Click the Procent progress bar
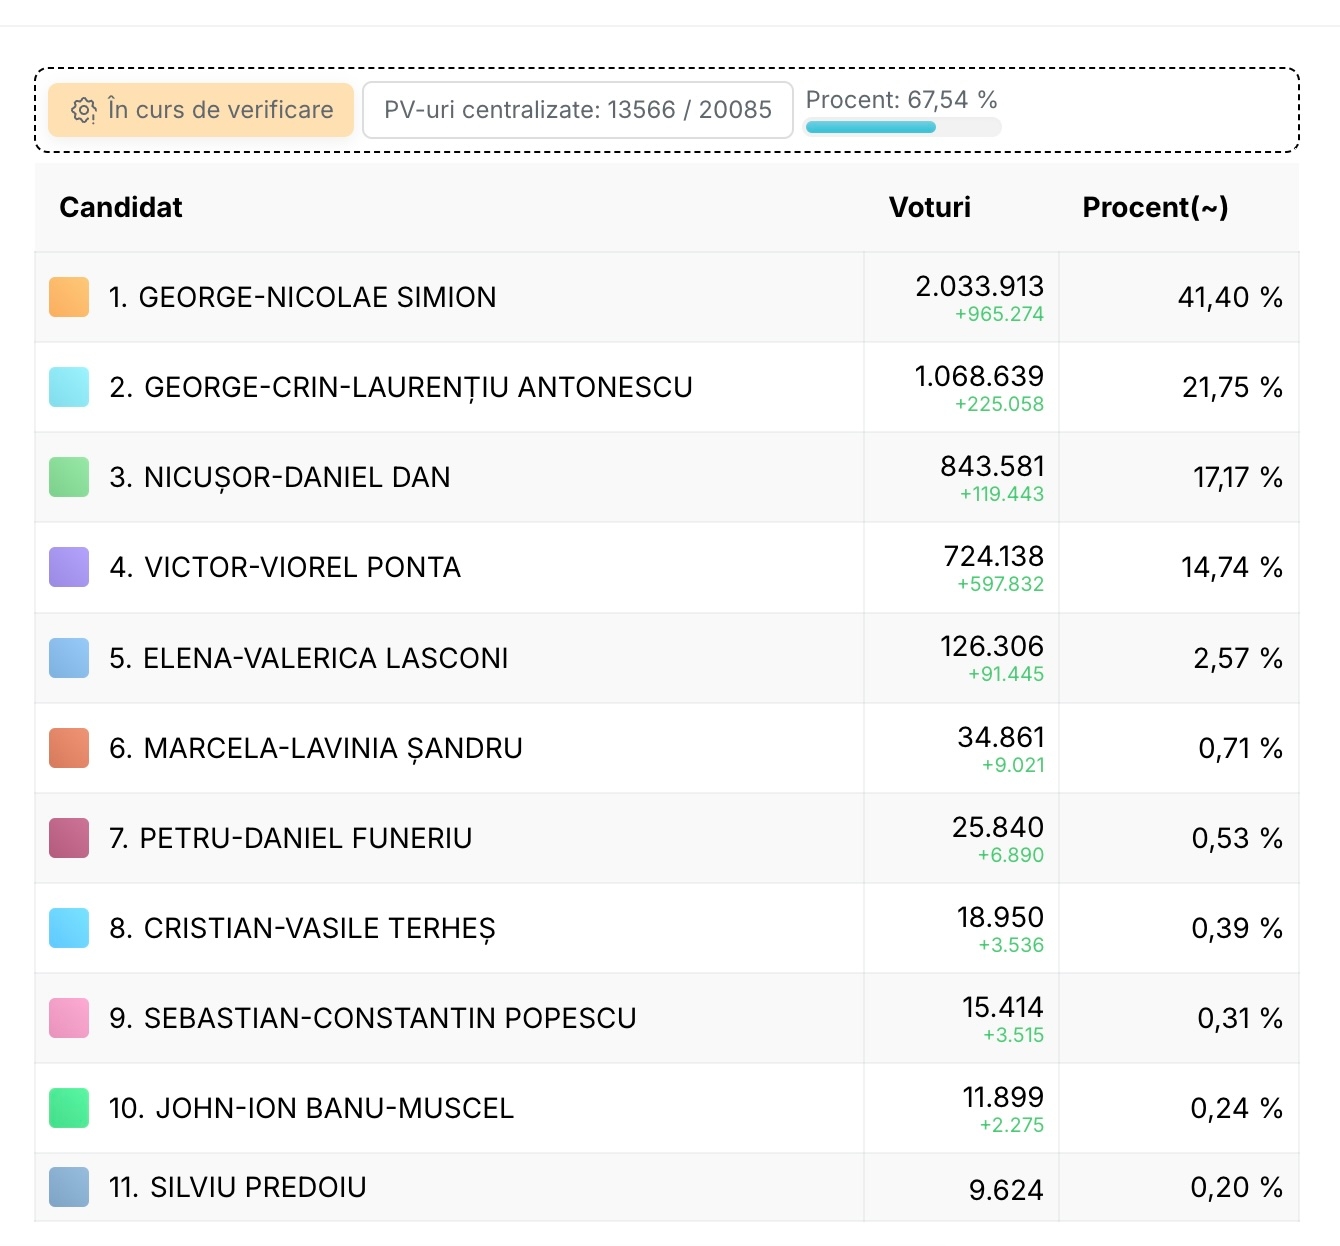Image resolution: width=1340 pixels, height=1246 pixels. point(902,127)
